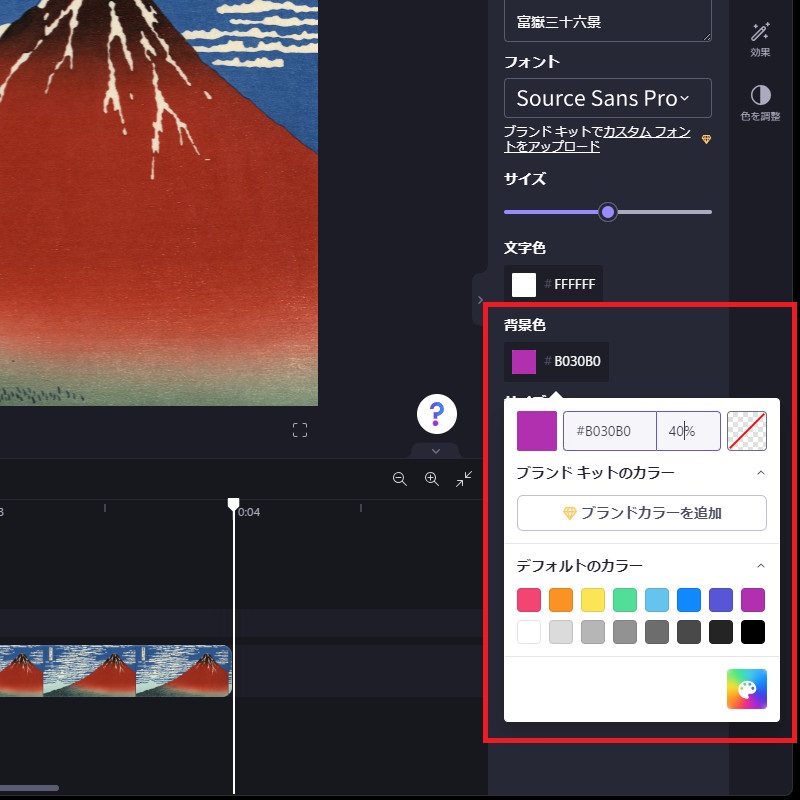Select the indigo default color
Image resolution: width=800 pixels, height=800 pixels.
(x=721, y=600)
